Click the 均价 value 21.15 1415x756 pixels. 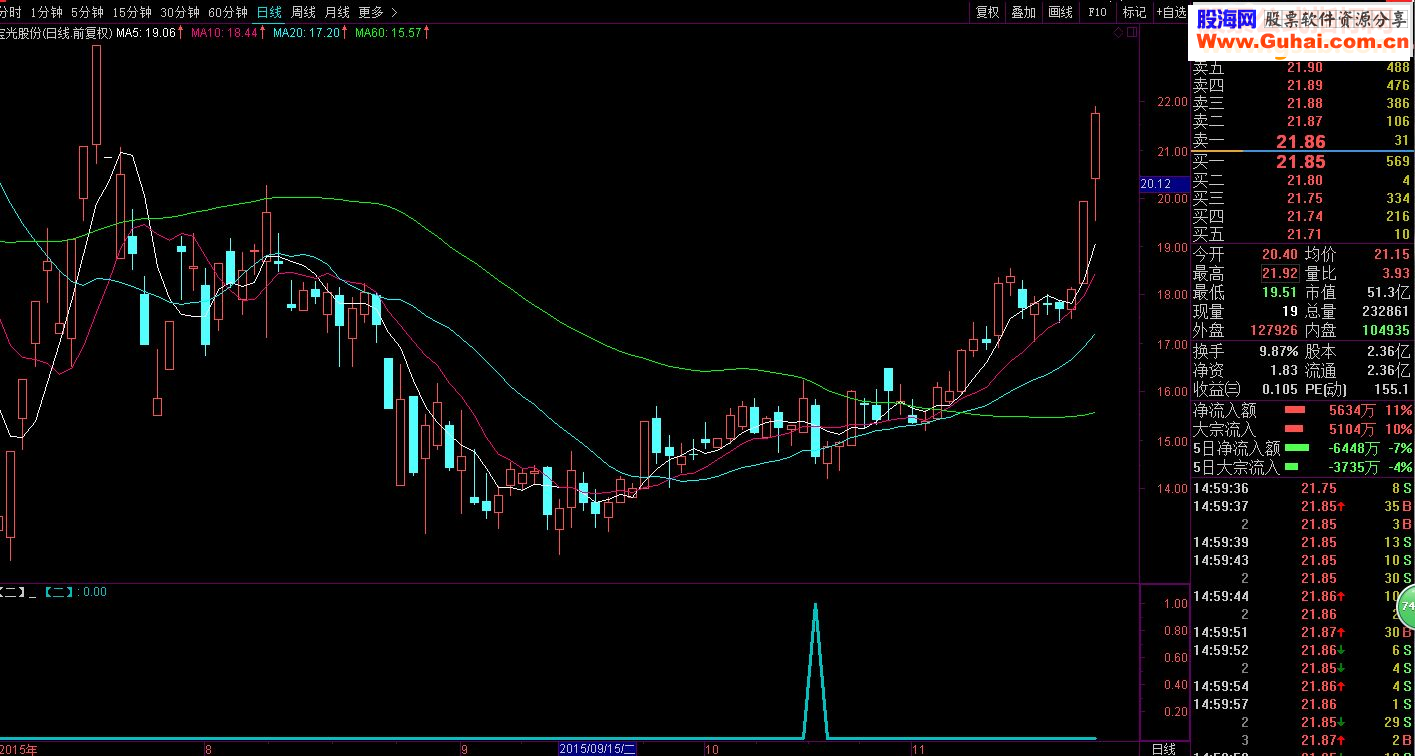[1391, 255]
